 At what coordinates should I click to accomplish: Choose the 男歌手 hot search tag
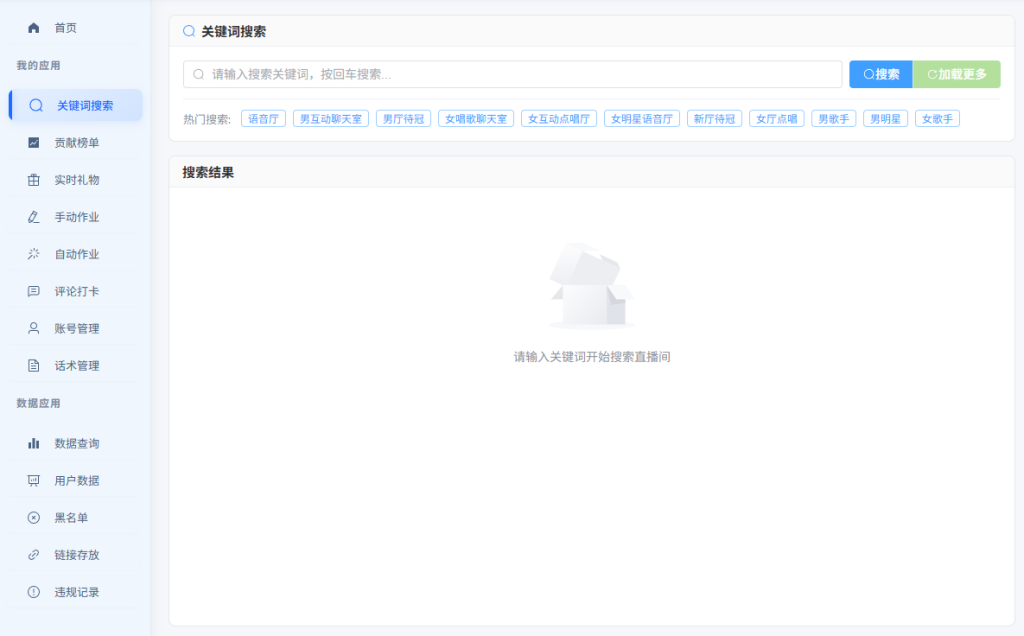point(834,118)
